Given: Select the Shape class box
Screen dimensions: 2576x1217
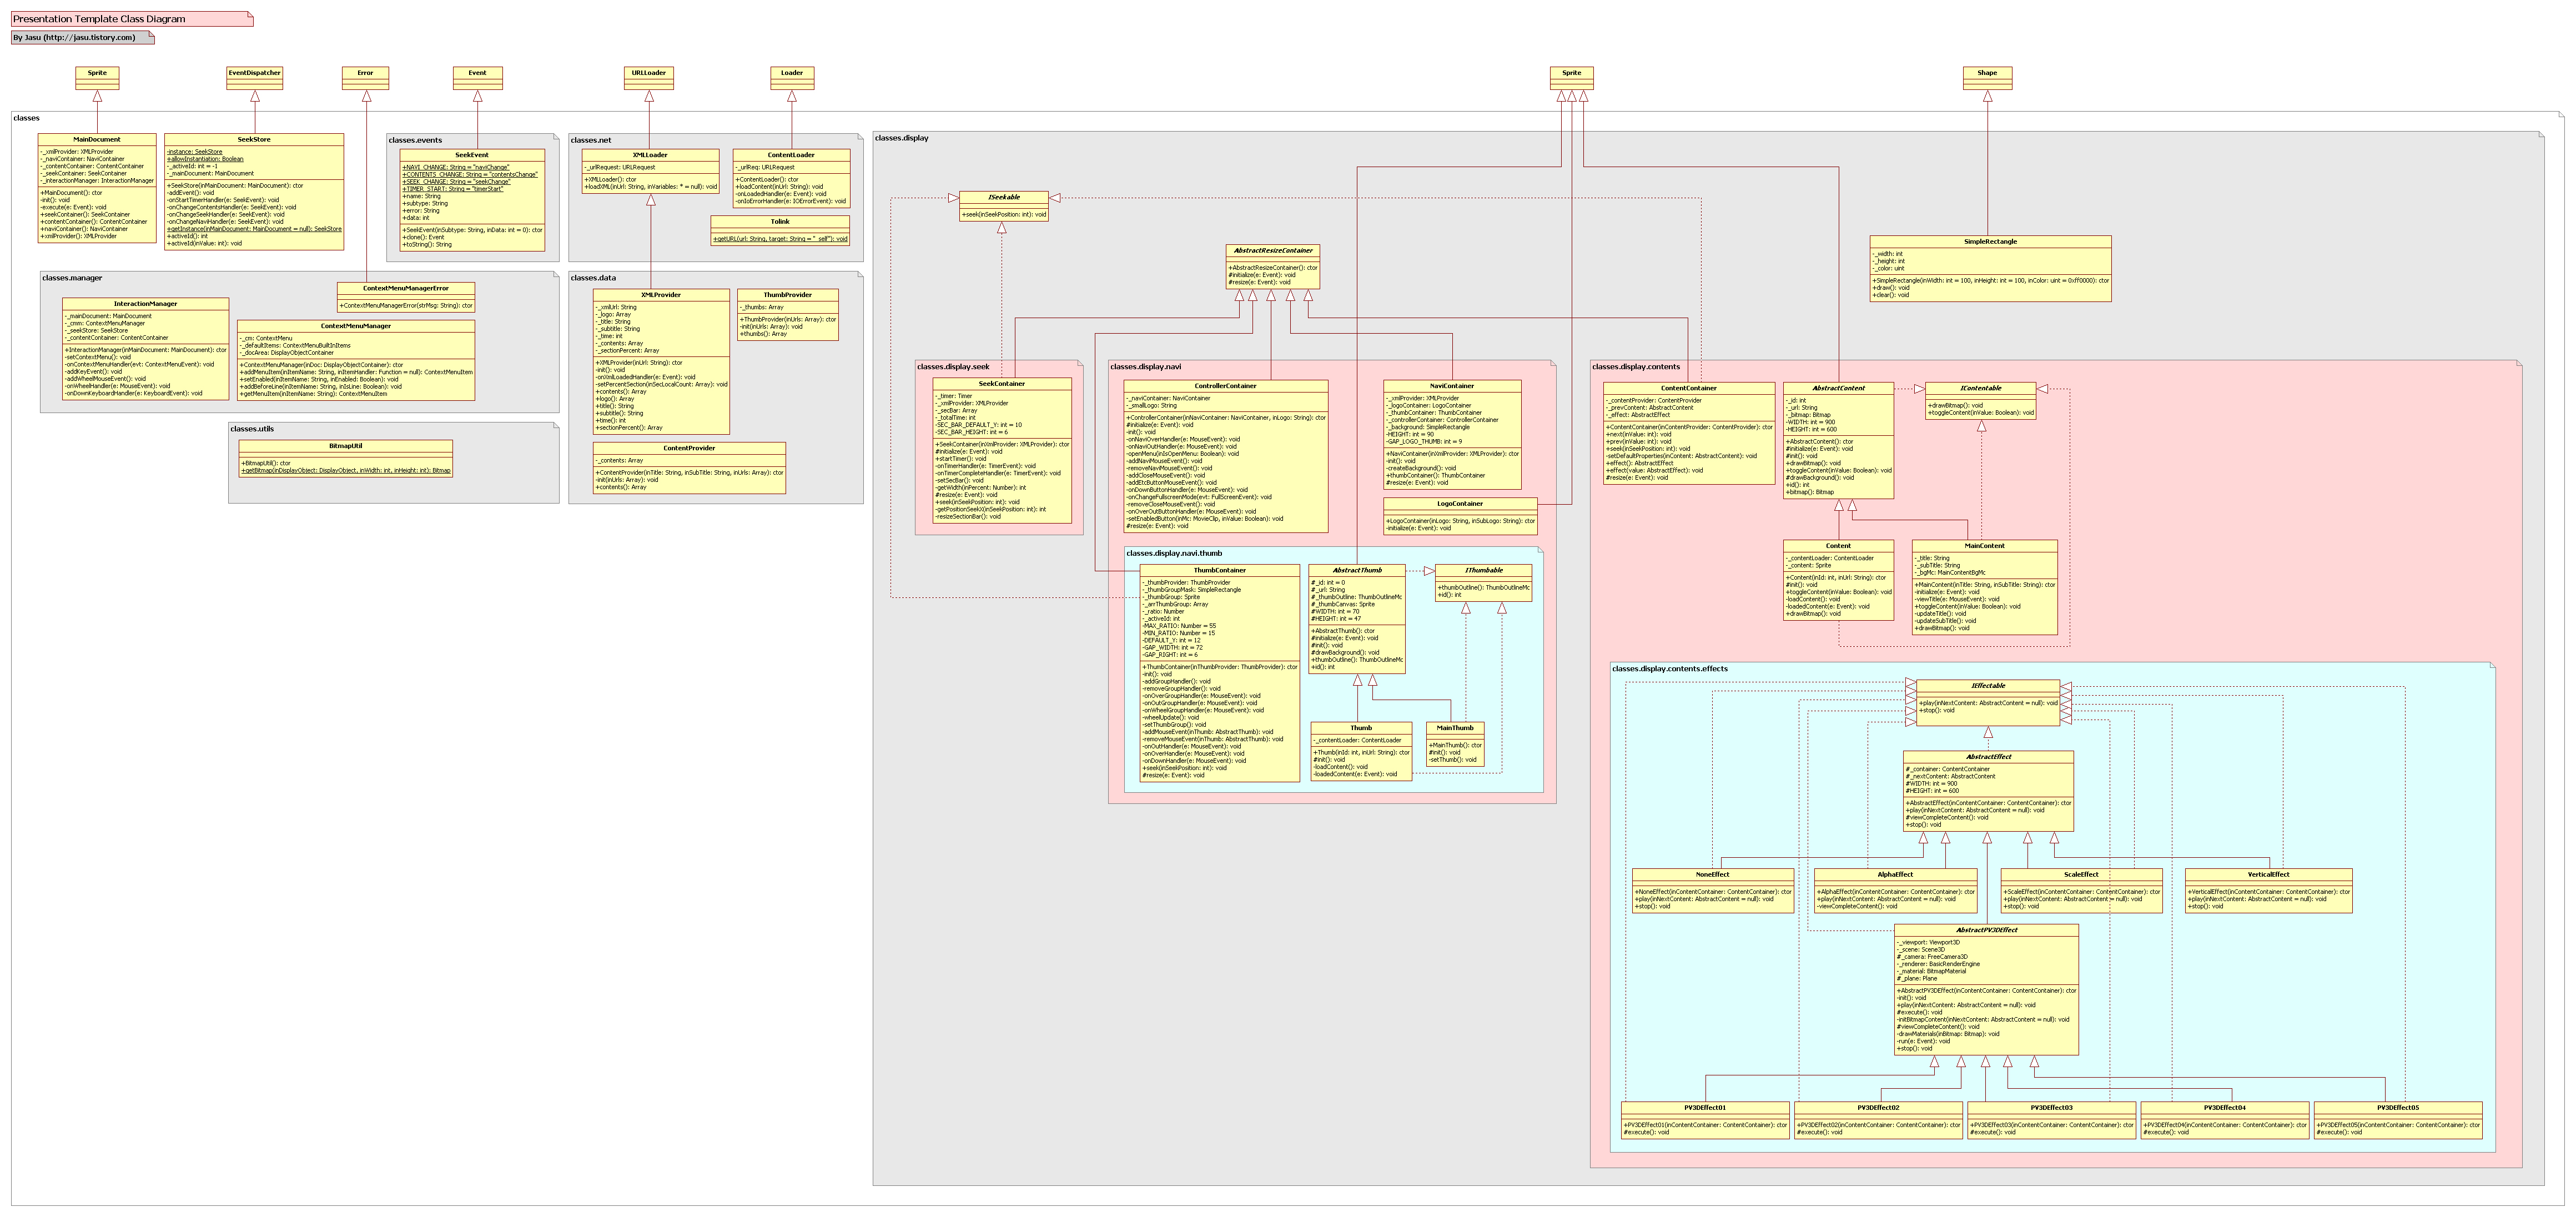Looking at the screenshot, I should click(1987, 78).
